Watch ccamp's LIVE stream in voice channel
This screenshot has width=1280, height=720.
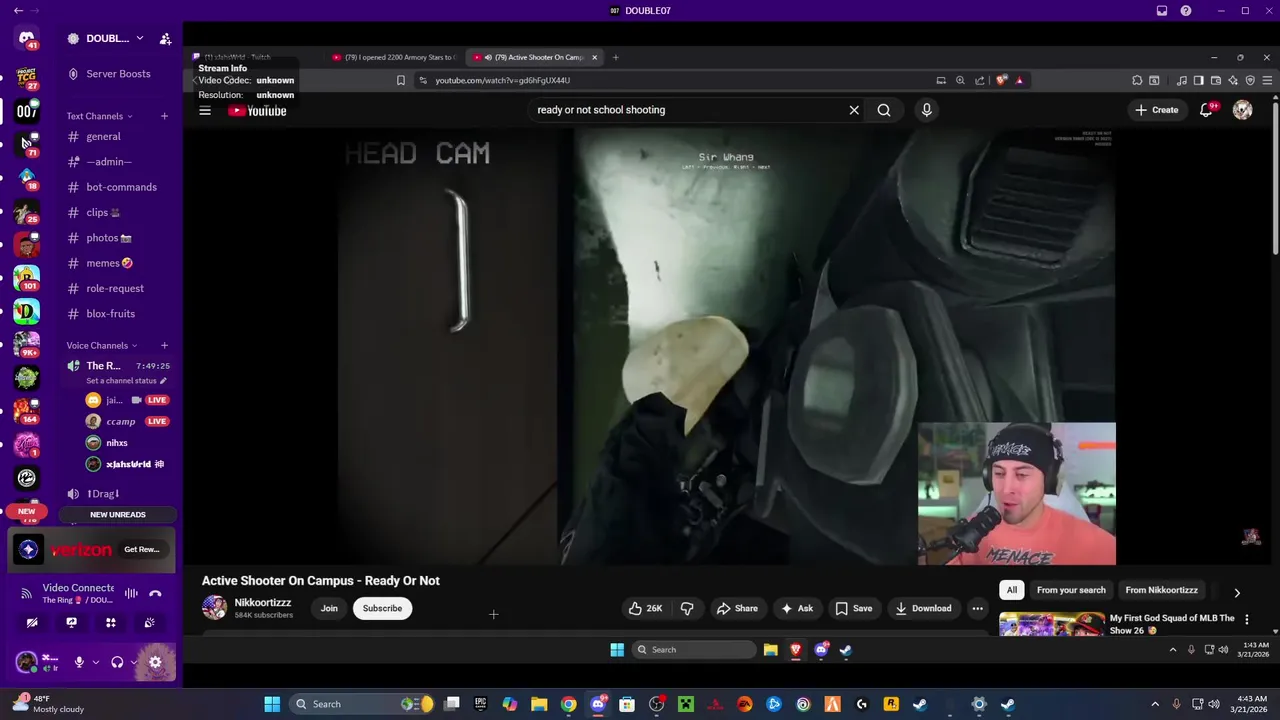coord(157,421)
